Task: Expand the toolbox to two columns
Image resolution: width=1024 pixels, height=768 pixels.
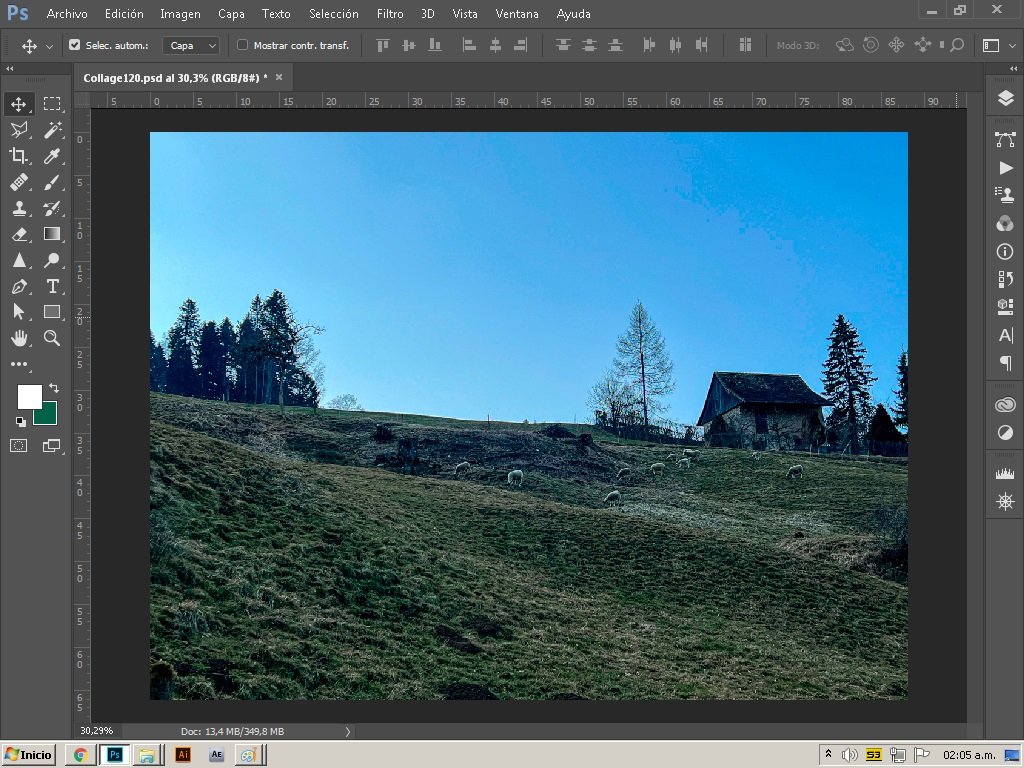Action: (x=10, y=69)
